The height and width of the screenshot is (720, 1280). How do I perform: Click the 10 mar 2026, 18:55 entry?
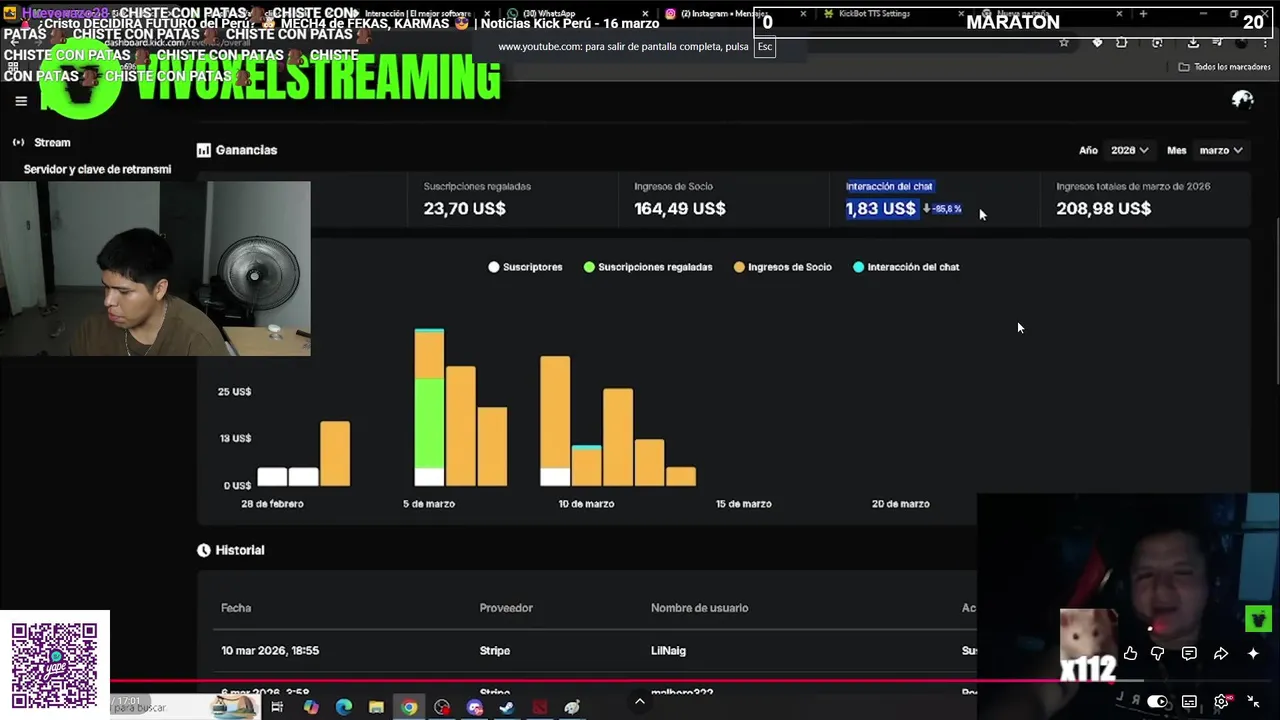(x=270, y=651)
